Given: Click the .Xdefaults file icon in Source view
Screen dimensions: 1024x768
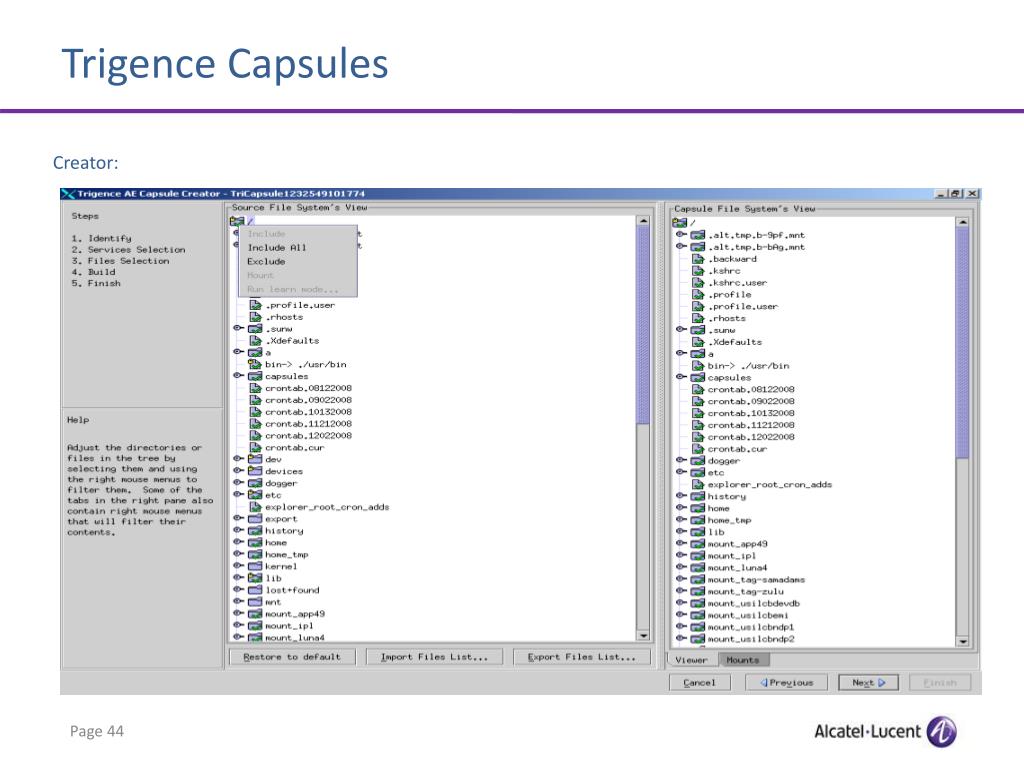Looking at the screenshot, I should point(256,340).
